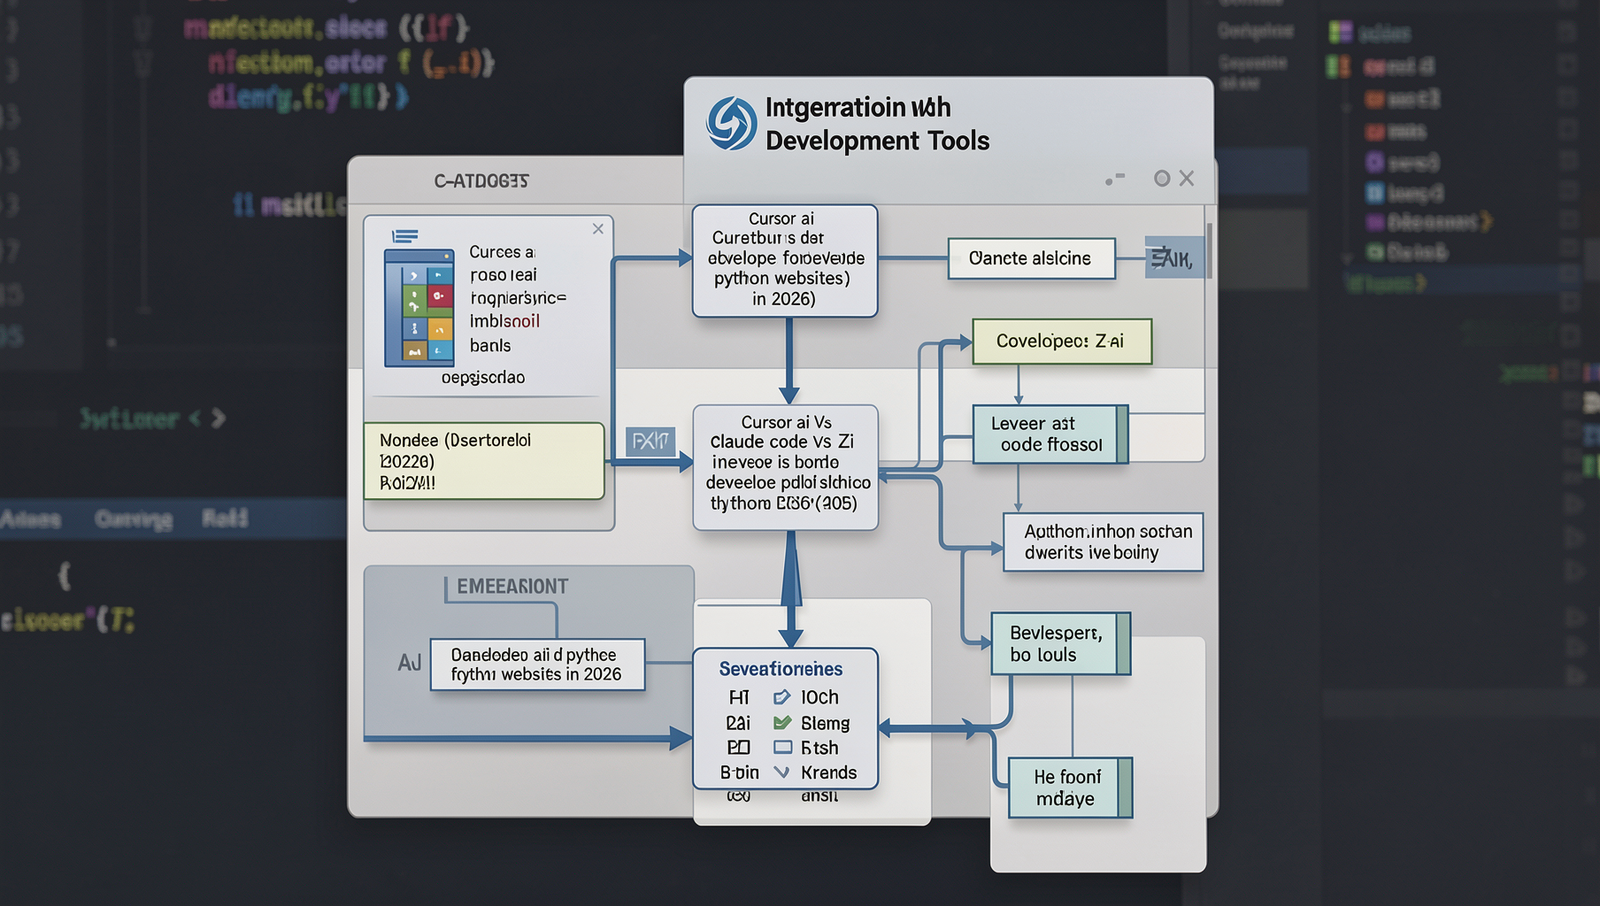Click the left angle bracket after Jwfiloer

coord(194,419)
